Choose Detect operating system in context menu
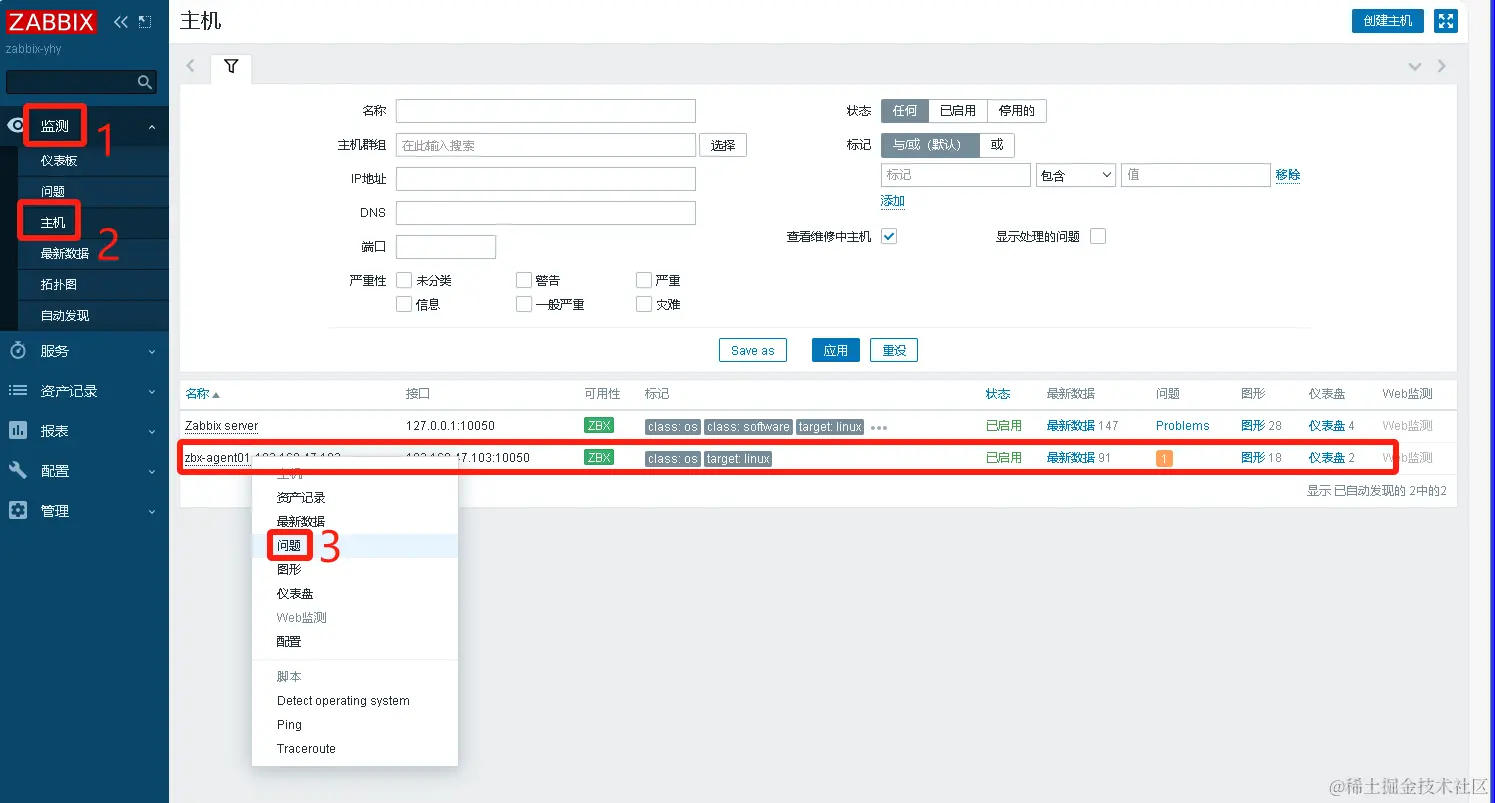 (x=355, y=701)
